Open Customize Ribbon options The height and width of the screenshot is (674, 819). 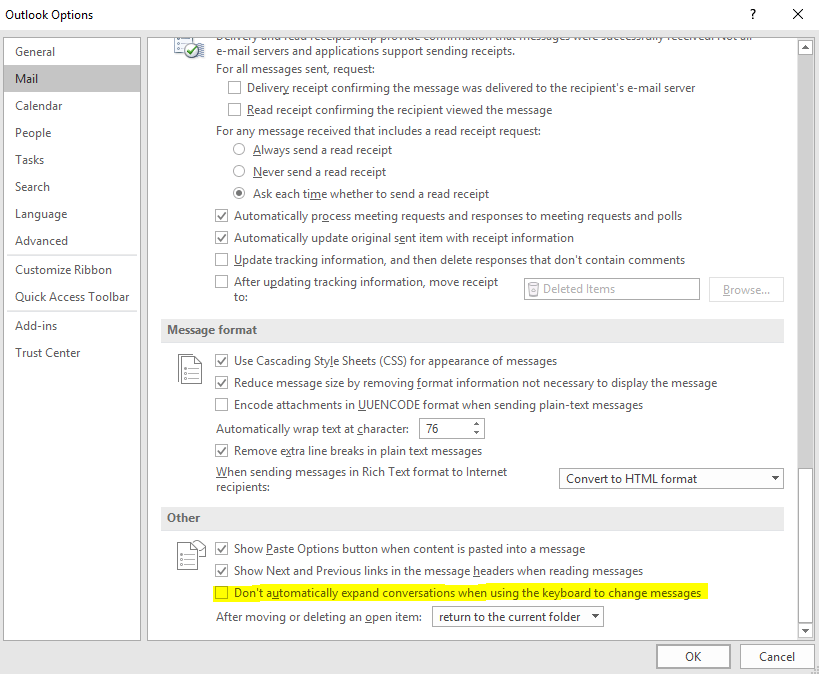click(x=72, y=270)
